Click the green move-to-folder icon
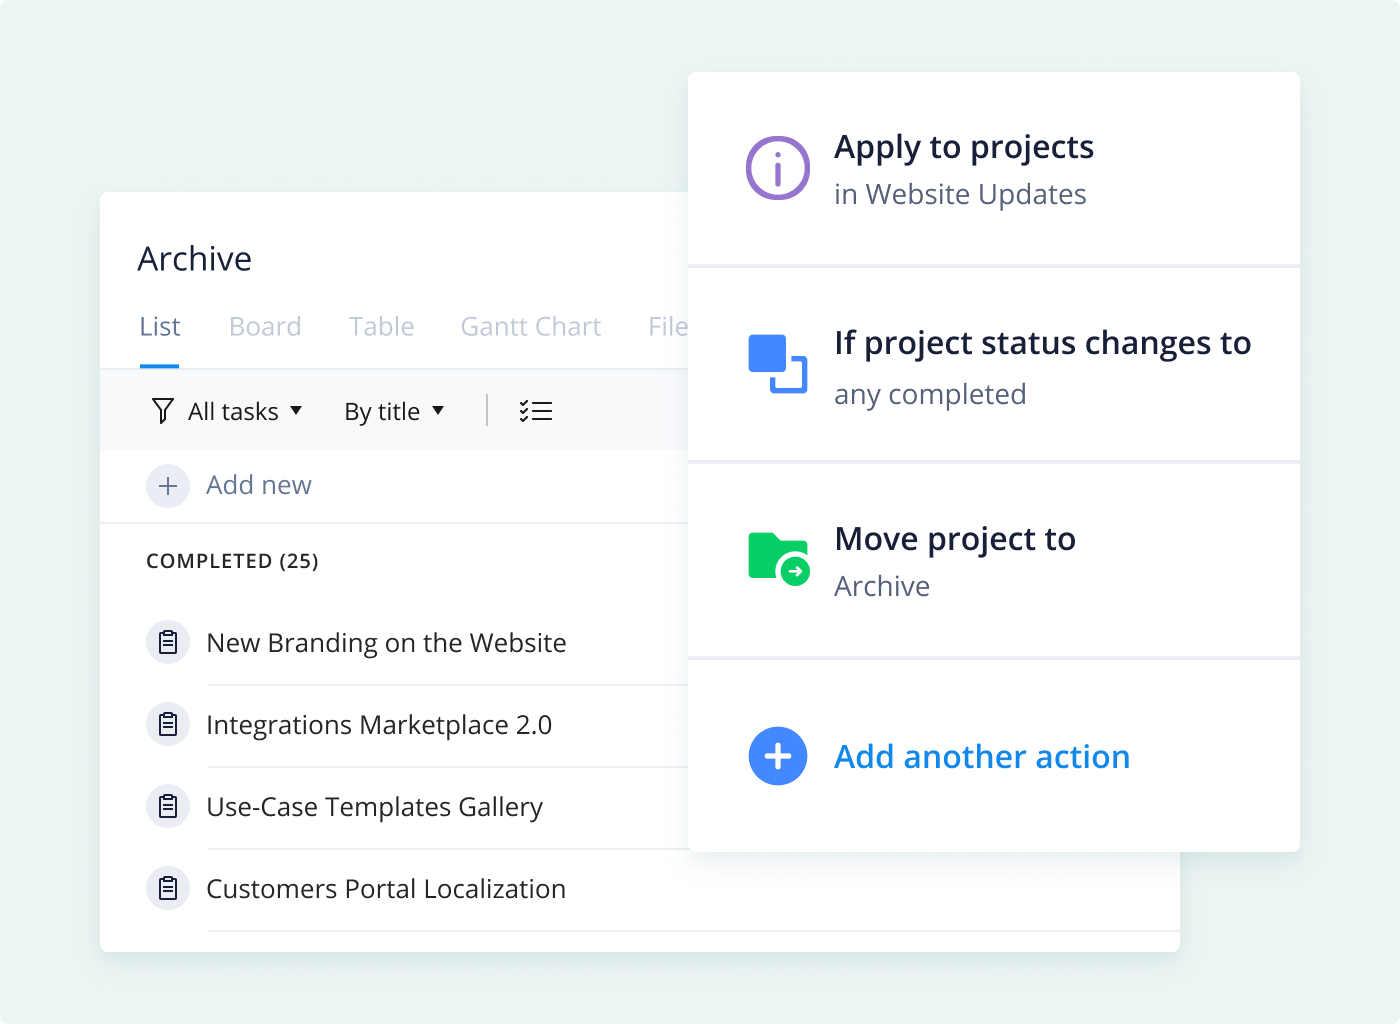 pos(779,559)
